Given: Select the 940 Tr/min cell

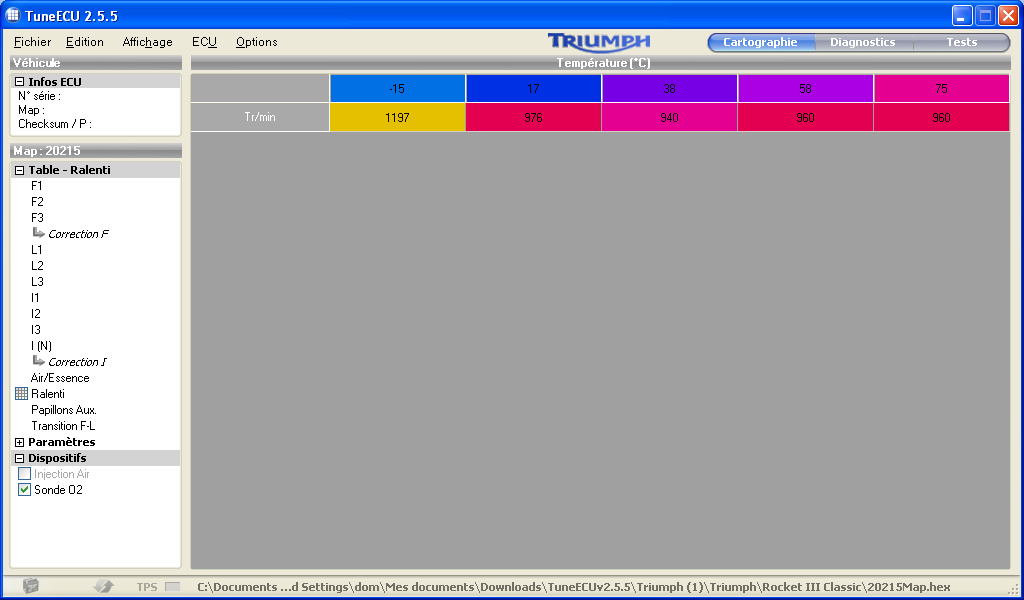Looking at the screenshot, I should coord(669,118).
